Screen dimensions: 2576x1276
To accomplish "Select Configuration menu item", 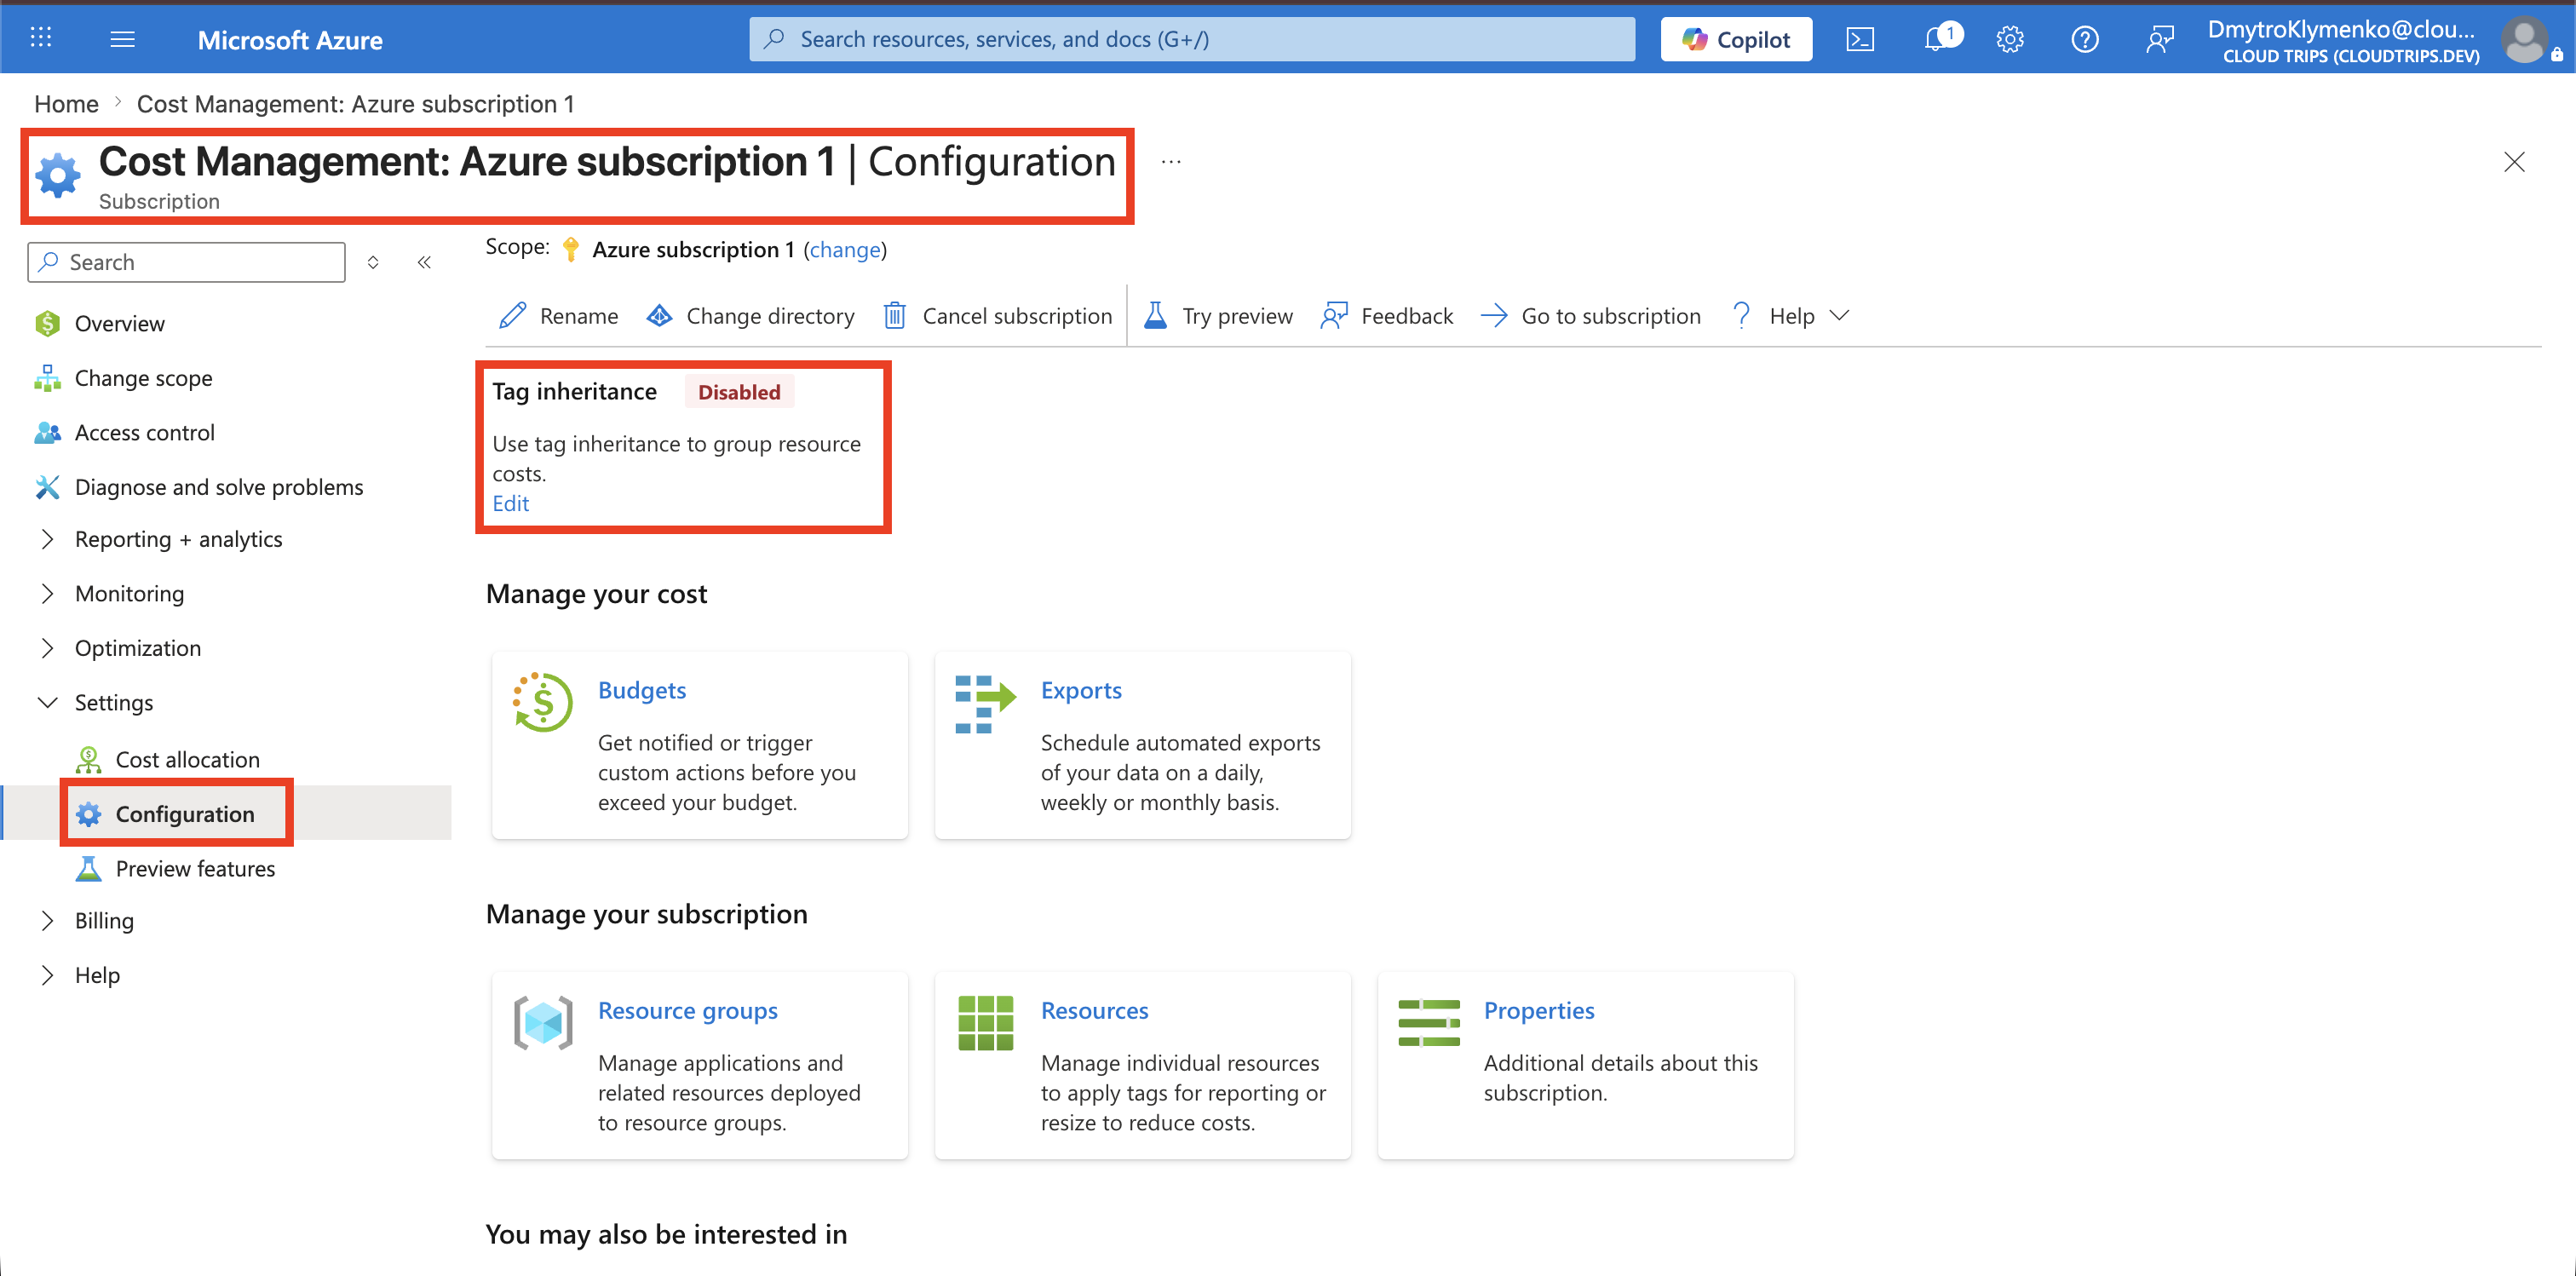I will [x=185, y=814].
